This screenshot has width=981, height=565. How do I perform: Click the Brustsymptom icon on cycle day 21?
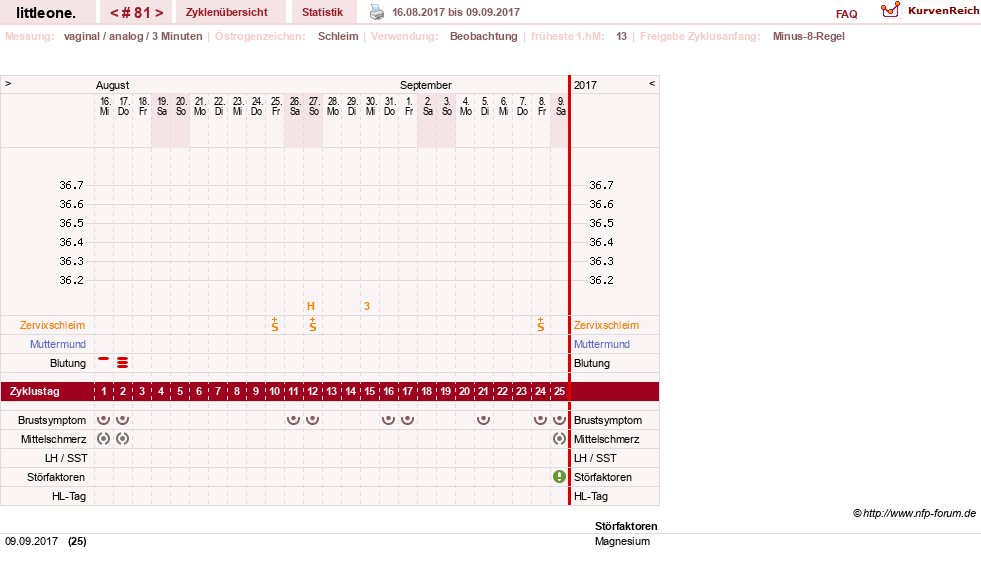pos(483,420)
